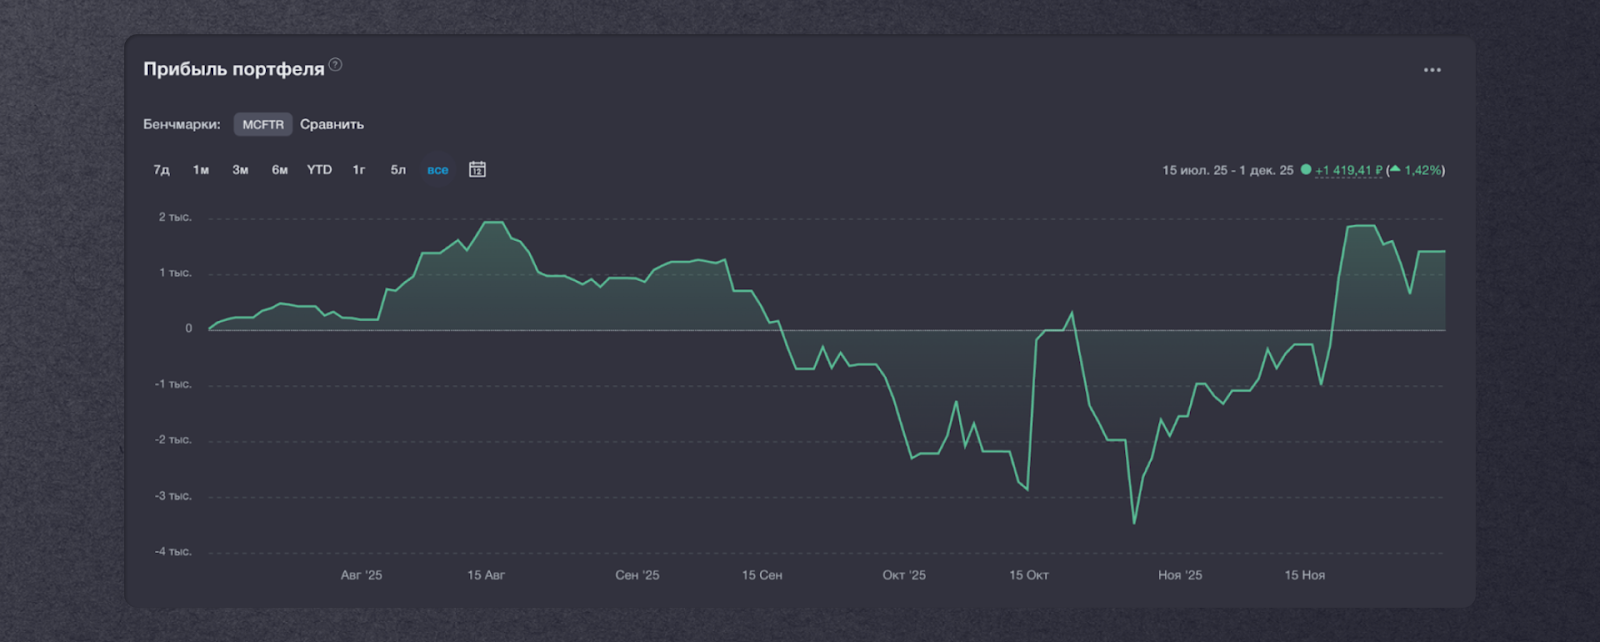Click the 15 июл. 25 - 1 дек. 25 date range
The image size is (1600, 642).
point(1227,171)
